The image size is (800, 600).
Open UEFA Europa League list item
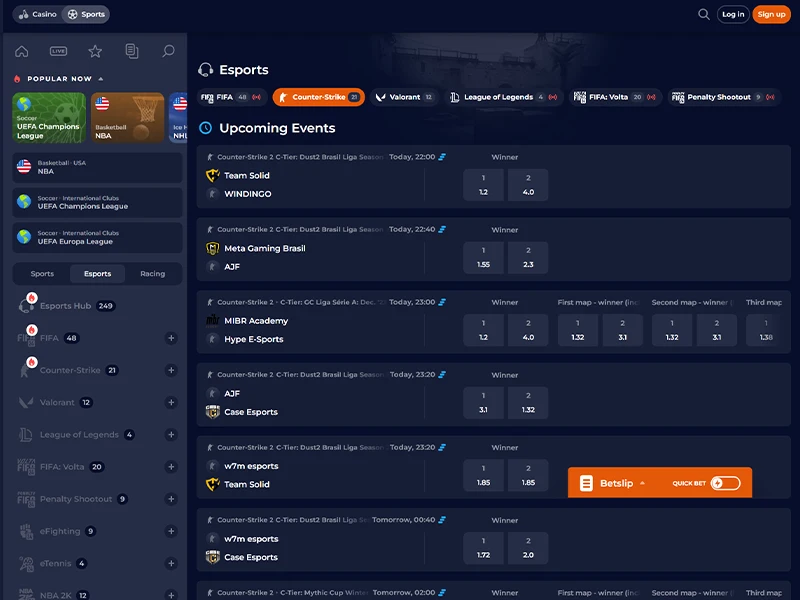click(x=97, y=237)
